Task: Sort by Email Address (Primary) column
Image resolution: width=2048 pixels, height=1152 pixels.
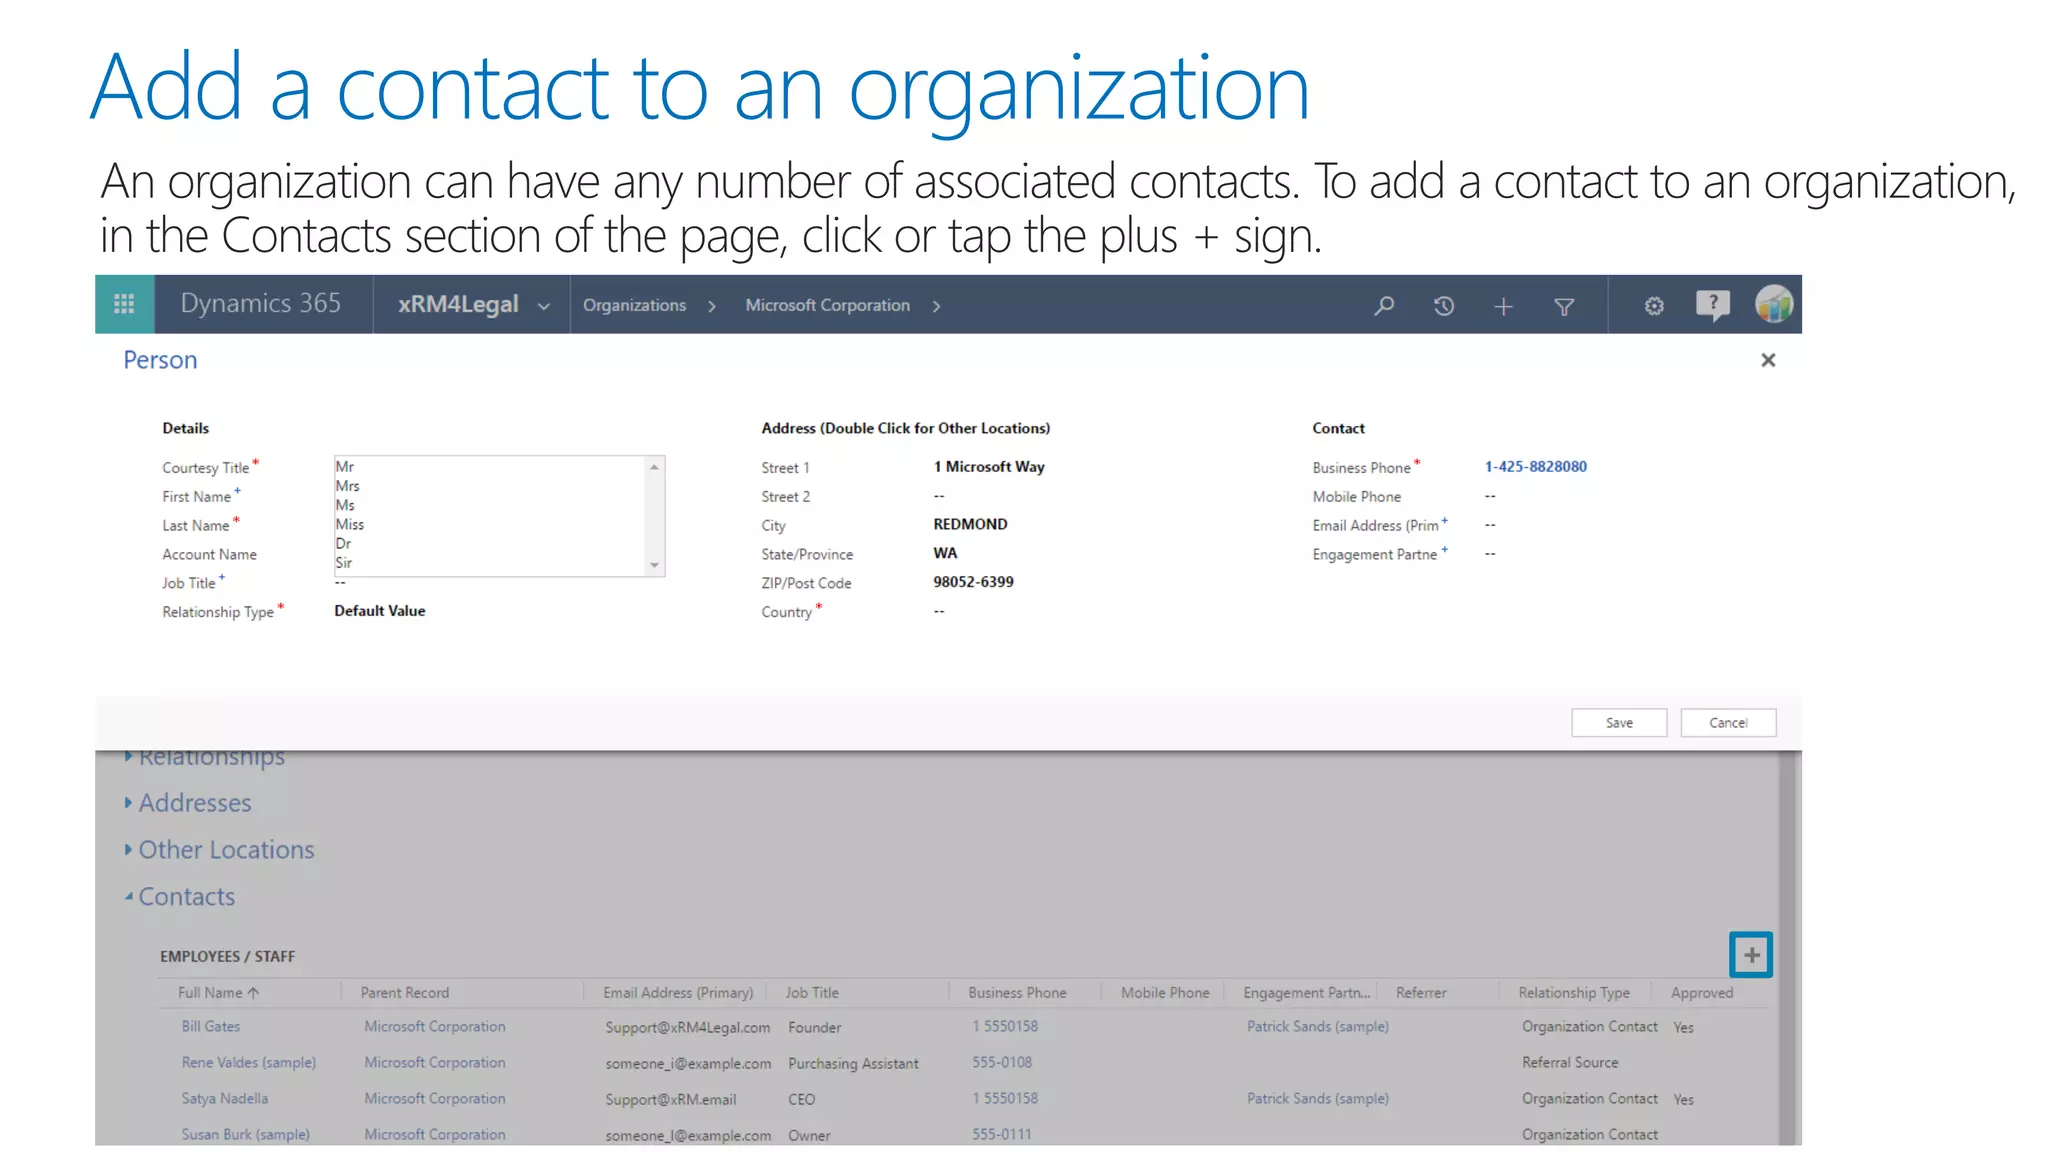Action: pos(678,993)
